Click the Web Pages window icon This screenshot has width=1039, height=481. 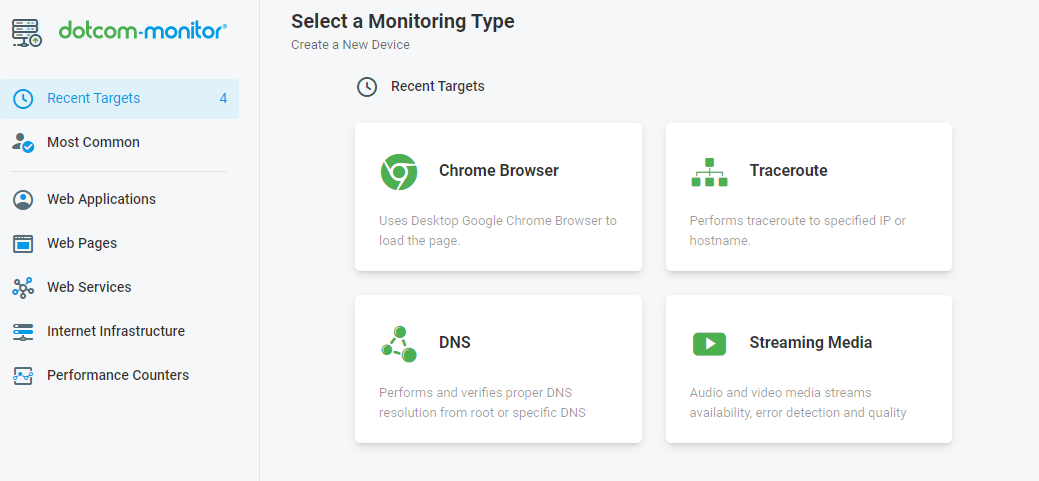point(23,244)
